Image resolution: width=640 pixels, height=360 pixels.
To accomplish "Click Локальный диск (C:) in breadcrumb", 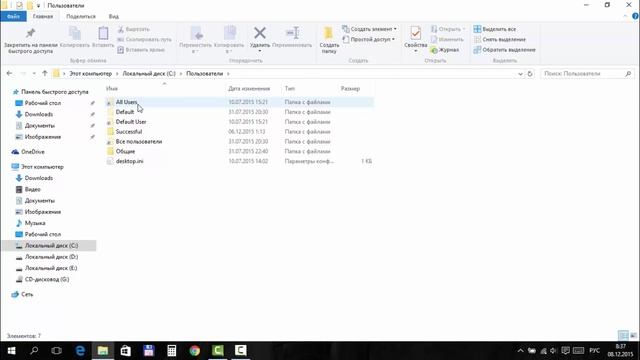I will coord(149,74).
